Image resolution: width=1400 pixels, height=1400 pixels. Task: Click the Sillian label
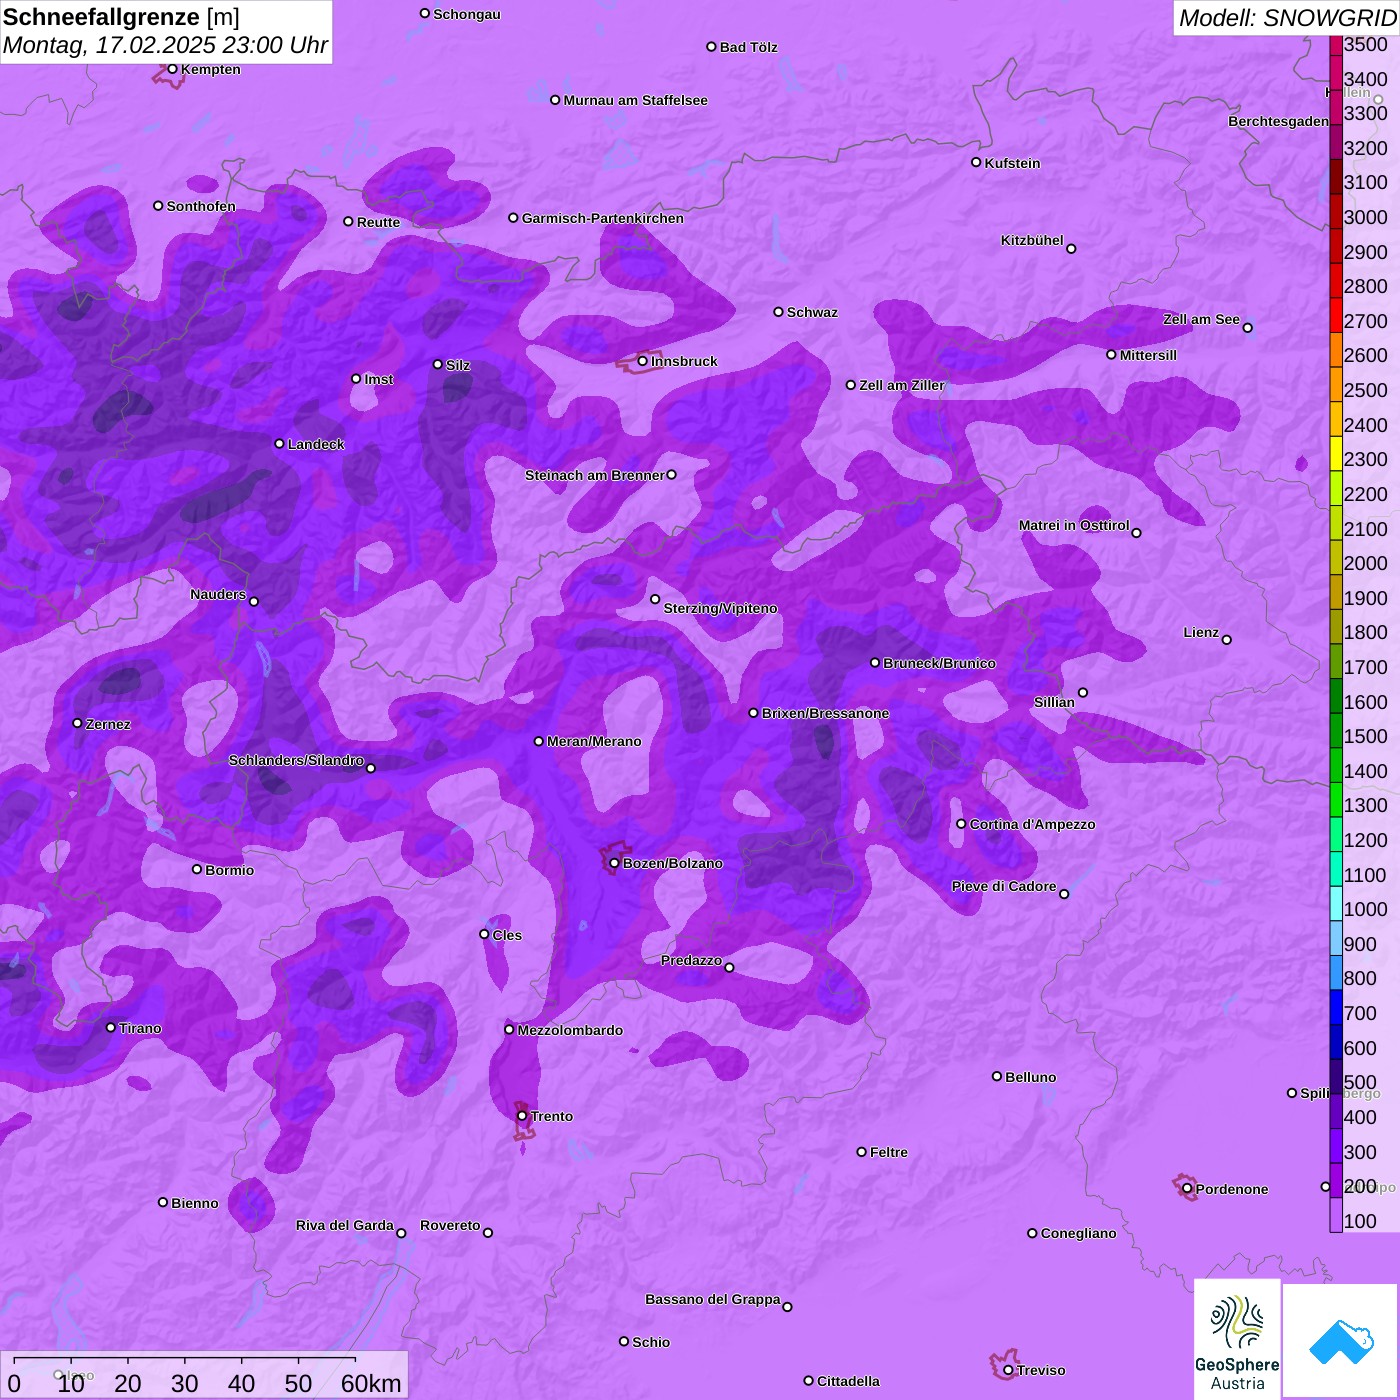point(1054,702)
